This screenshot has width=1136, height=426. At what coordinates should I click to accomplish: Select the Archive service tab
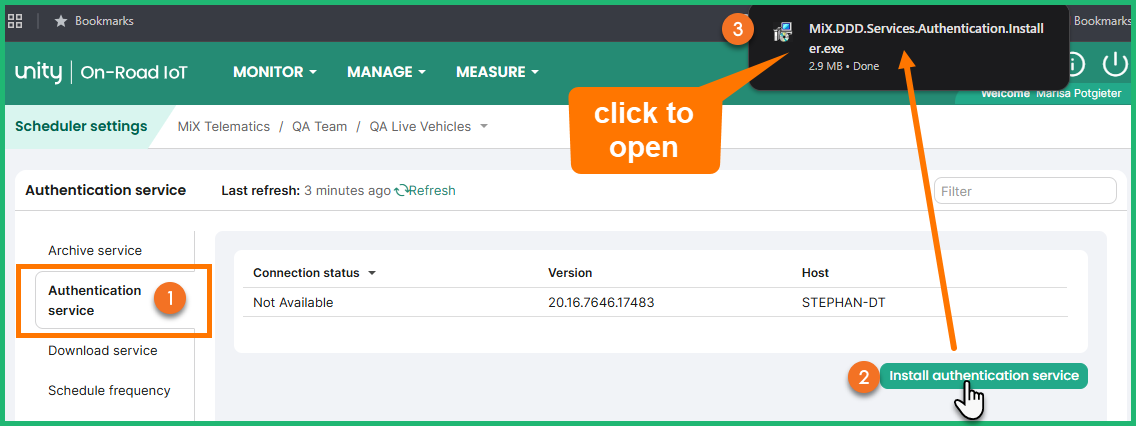pyautogui.click(x=95, y=251)
